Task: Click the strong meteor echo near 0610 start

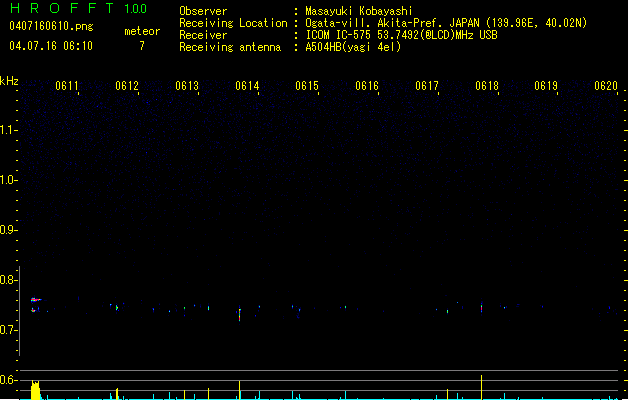Action: coord(36,300)
